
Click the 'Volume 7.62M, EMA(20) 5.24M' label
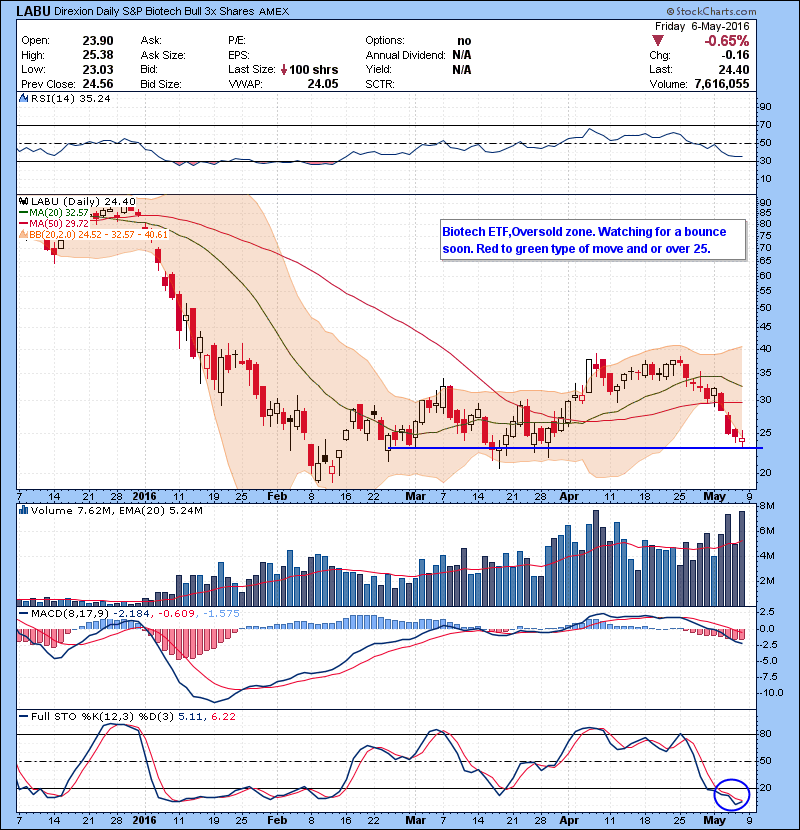[x=116, y=511]
